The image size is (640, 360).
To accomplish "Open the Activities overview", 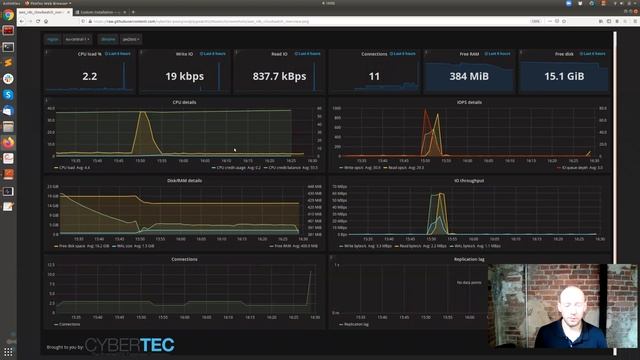I will [10, 3].
